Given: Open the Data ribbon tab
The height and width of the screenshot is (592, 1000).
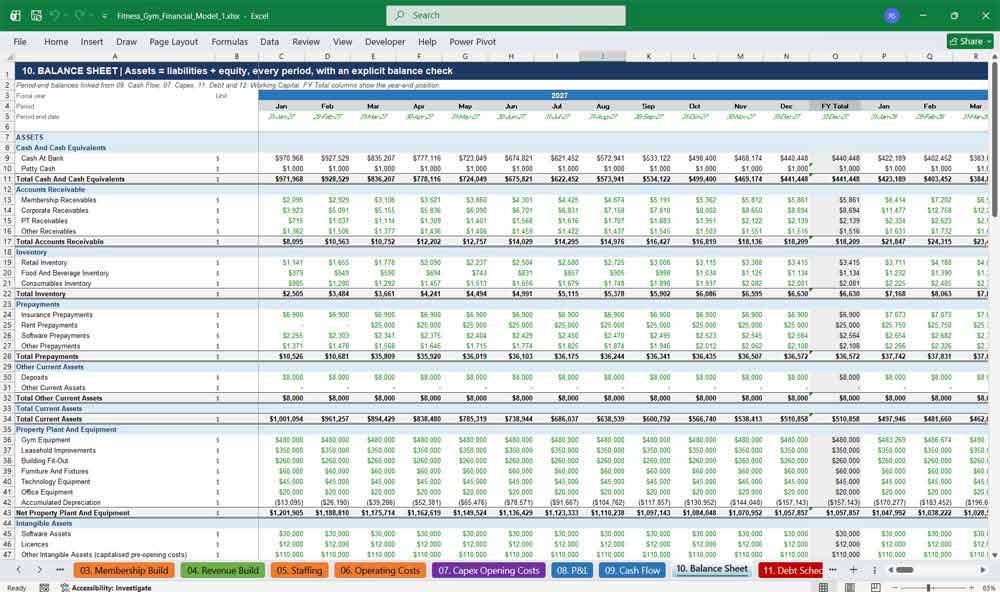Looking at the screenshot, I should click(x=269, y=41).
